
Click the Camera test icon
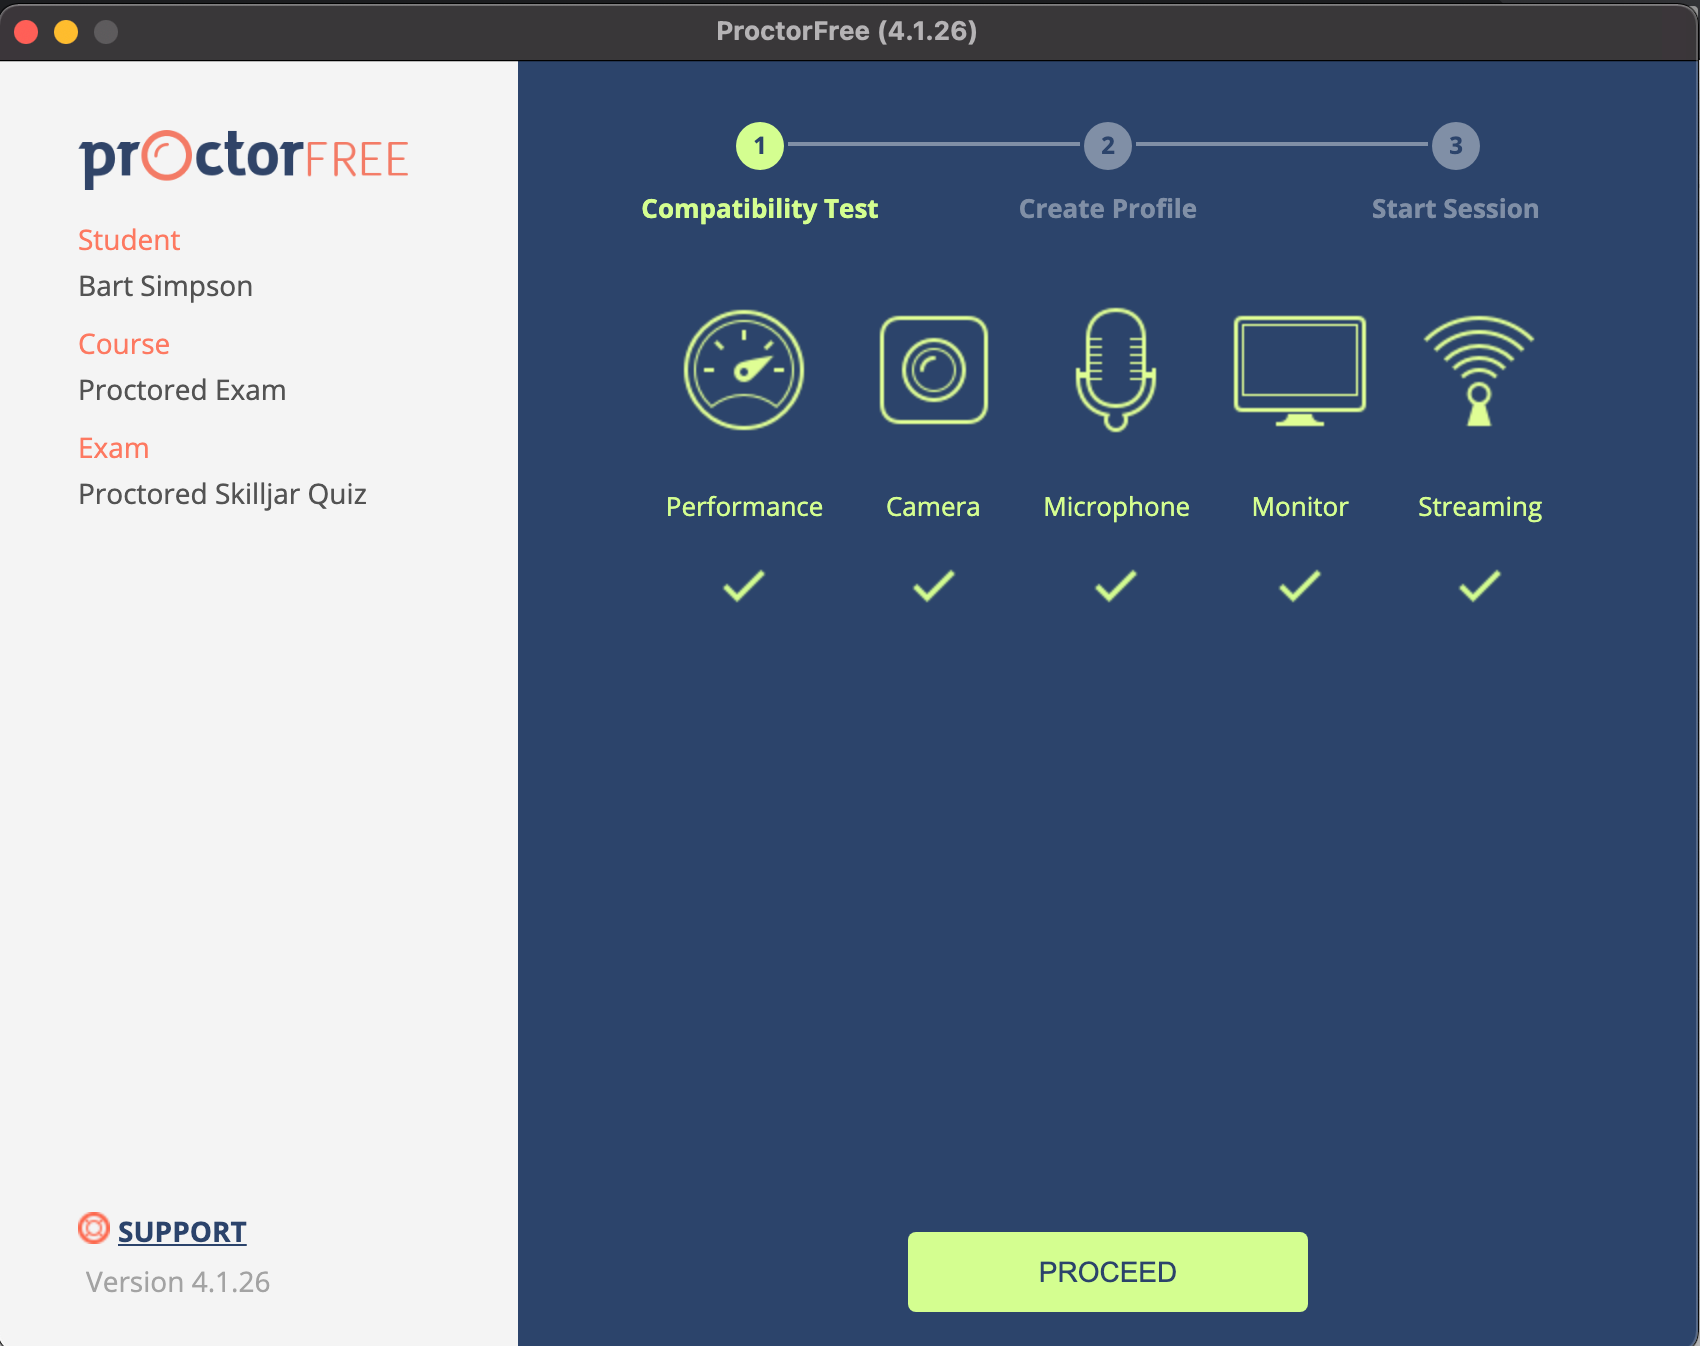(934, 370)
